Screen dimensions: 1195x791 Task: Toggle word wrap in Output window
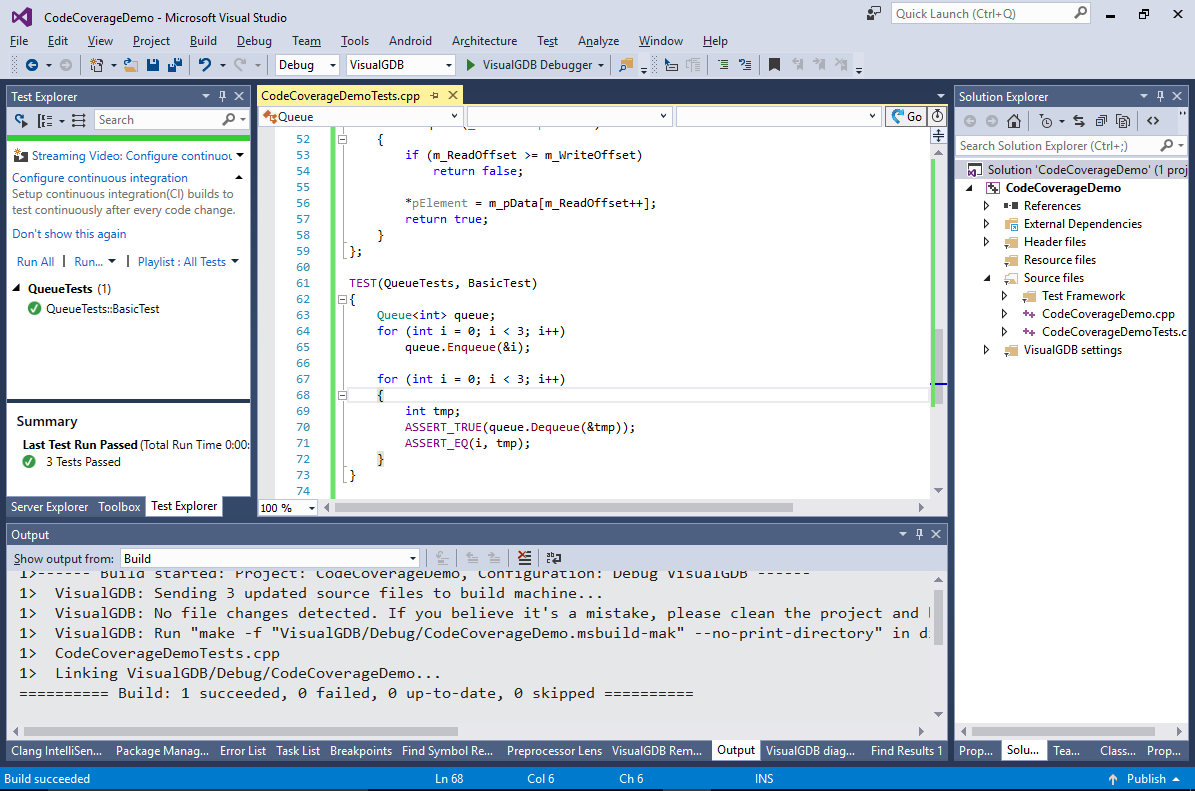[554, 558]
